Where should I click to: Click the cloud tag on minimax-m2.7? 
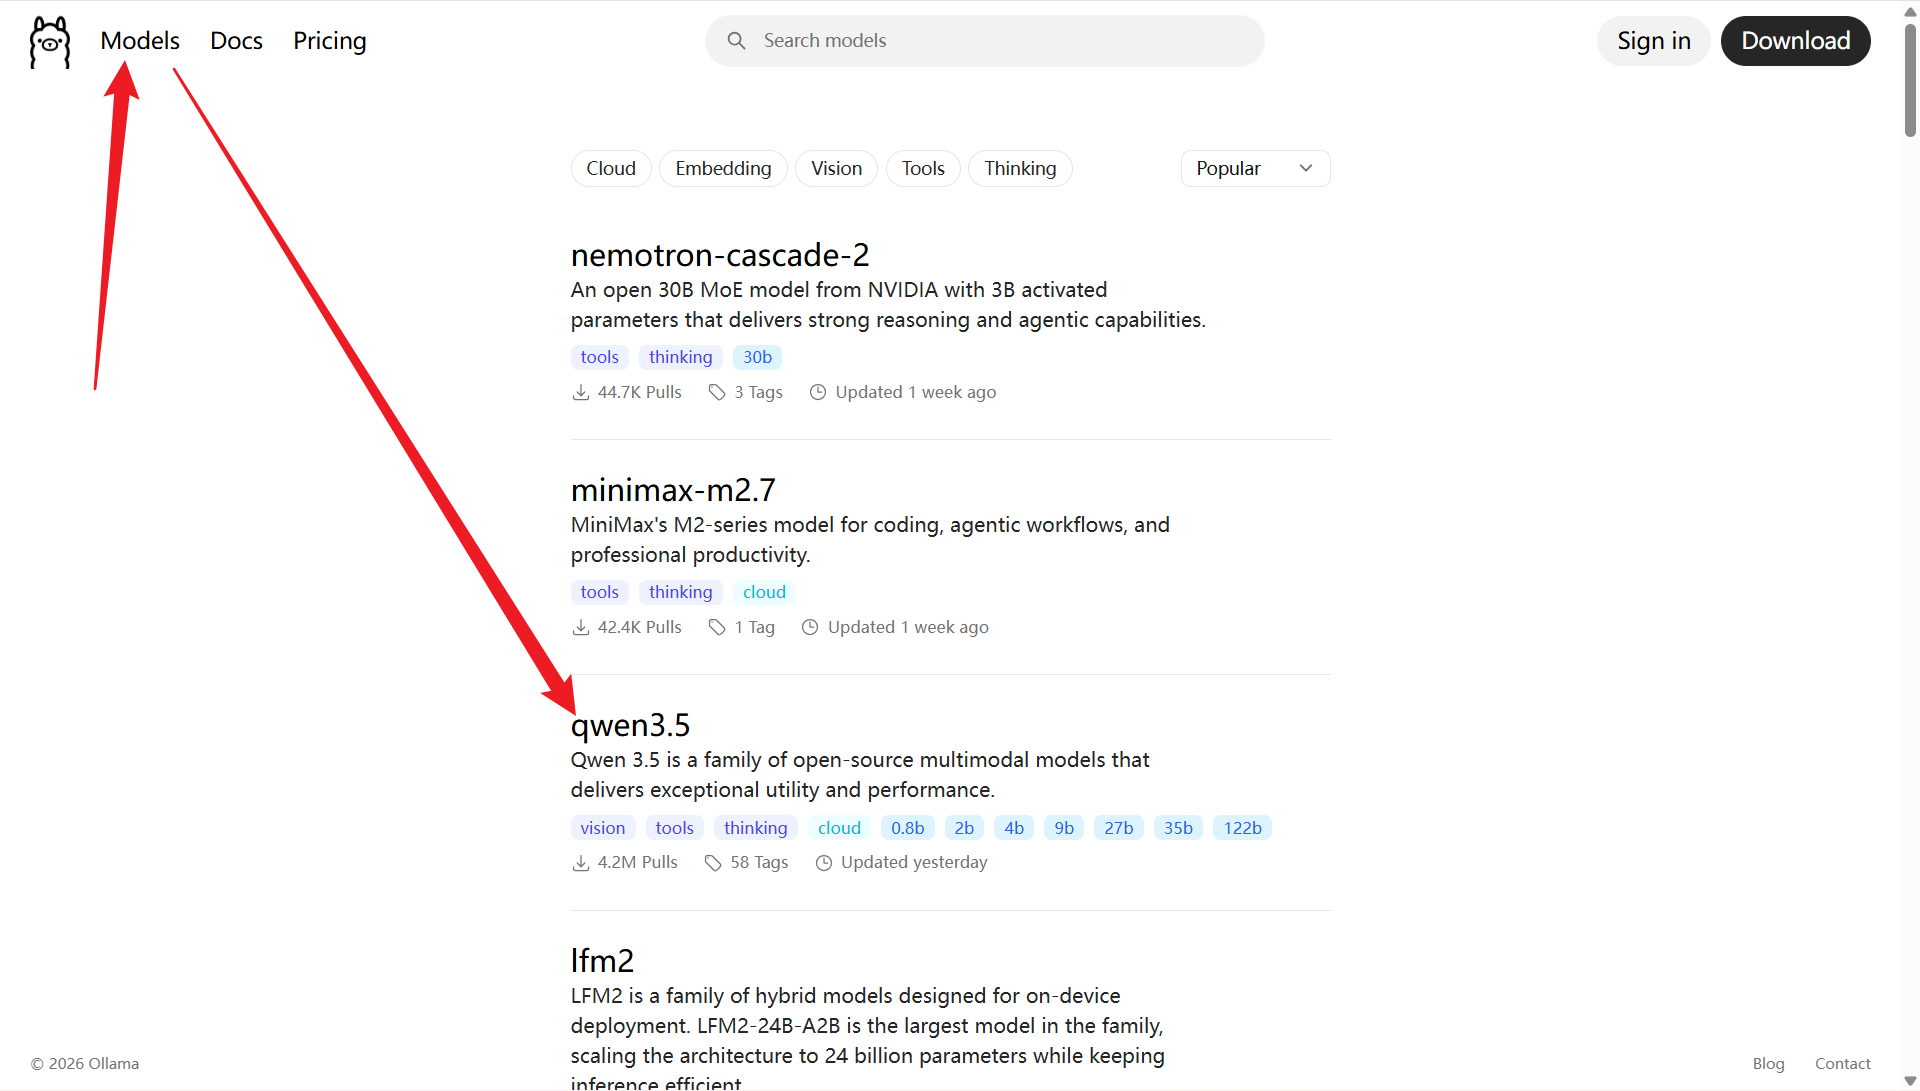pyautogui.click(x=764, y=592)
